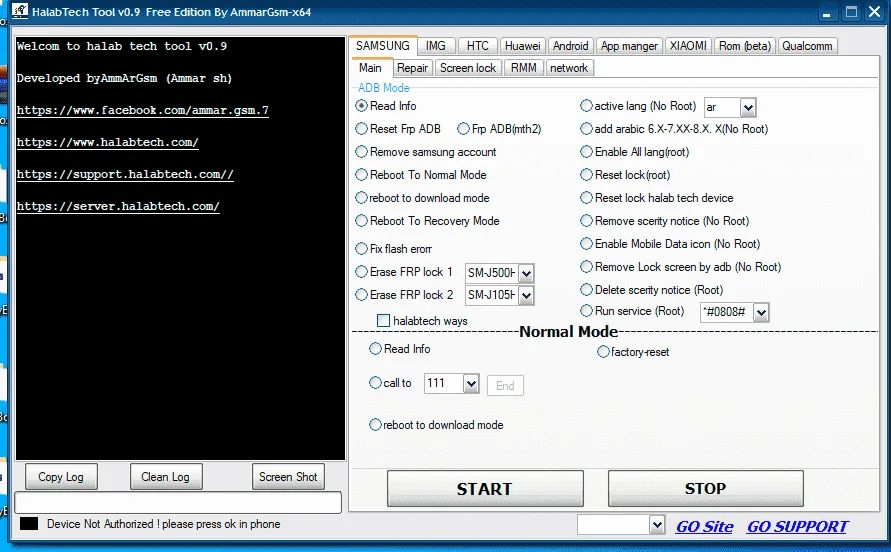The image size is (891, 552).
Task: Select Erase FRP lock 1 radio
Action: pos(361,272)
